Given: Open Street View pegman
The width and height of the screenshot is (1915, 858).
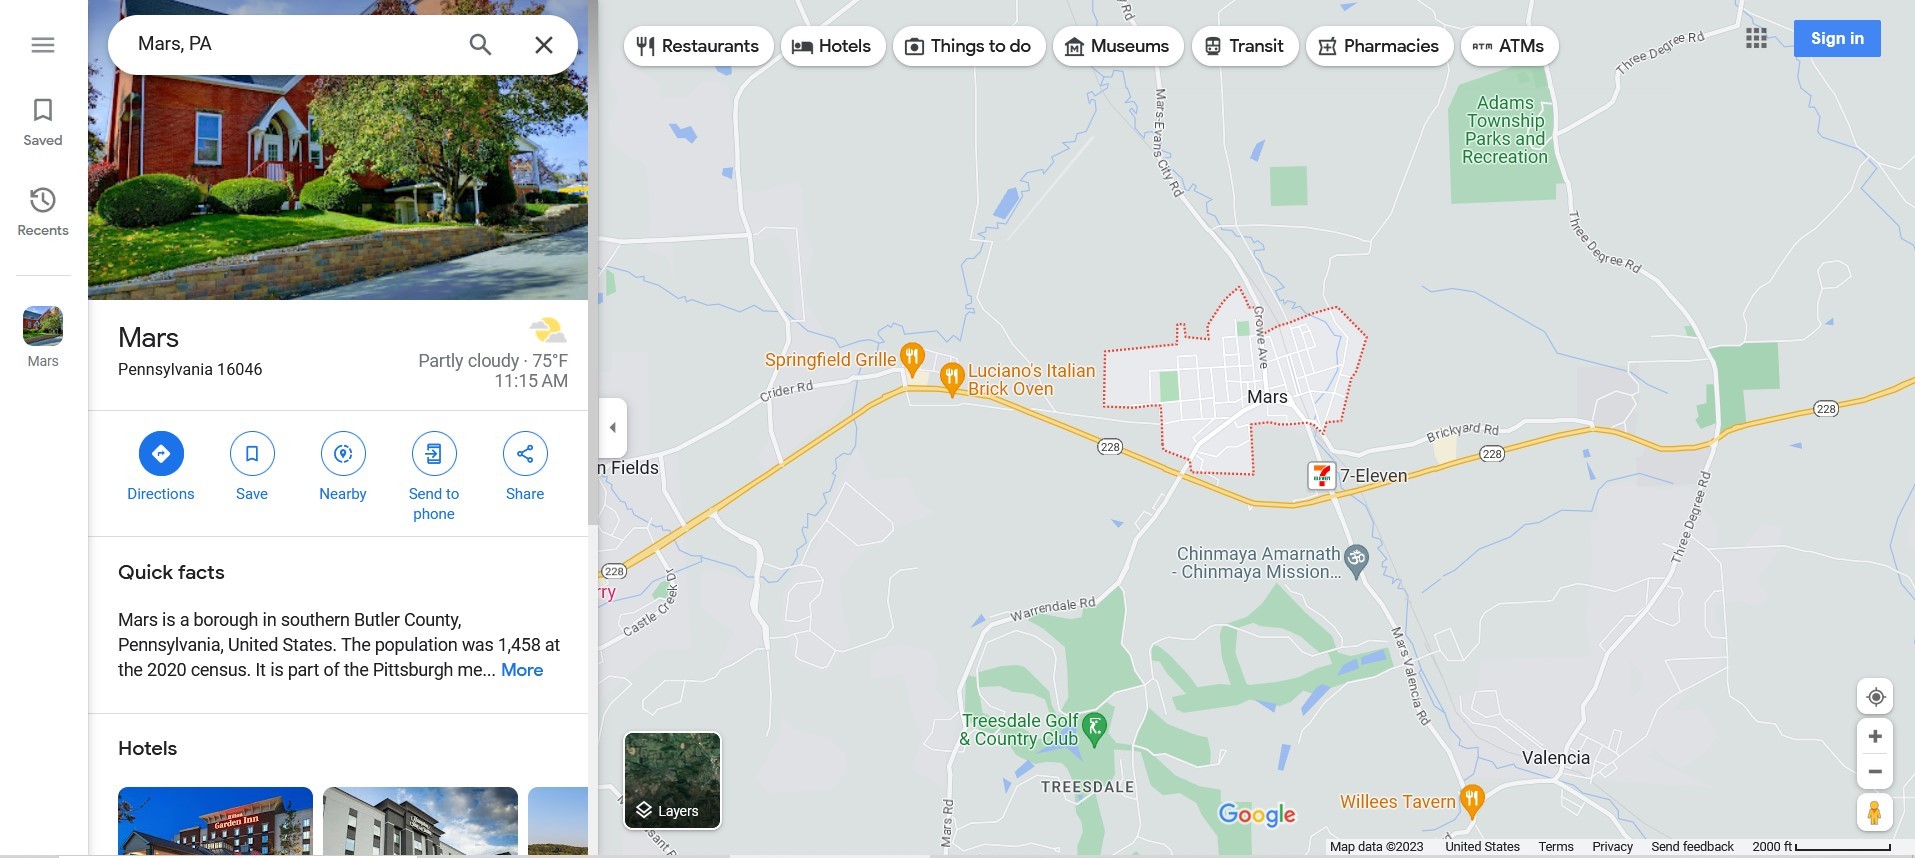Looking at the screenshot, I should click(x=1875, y=812).
